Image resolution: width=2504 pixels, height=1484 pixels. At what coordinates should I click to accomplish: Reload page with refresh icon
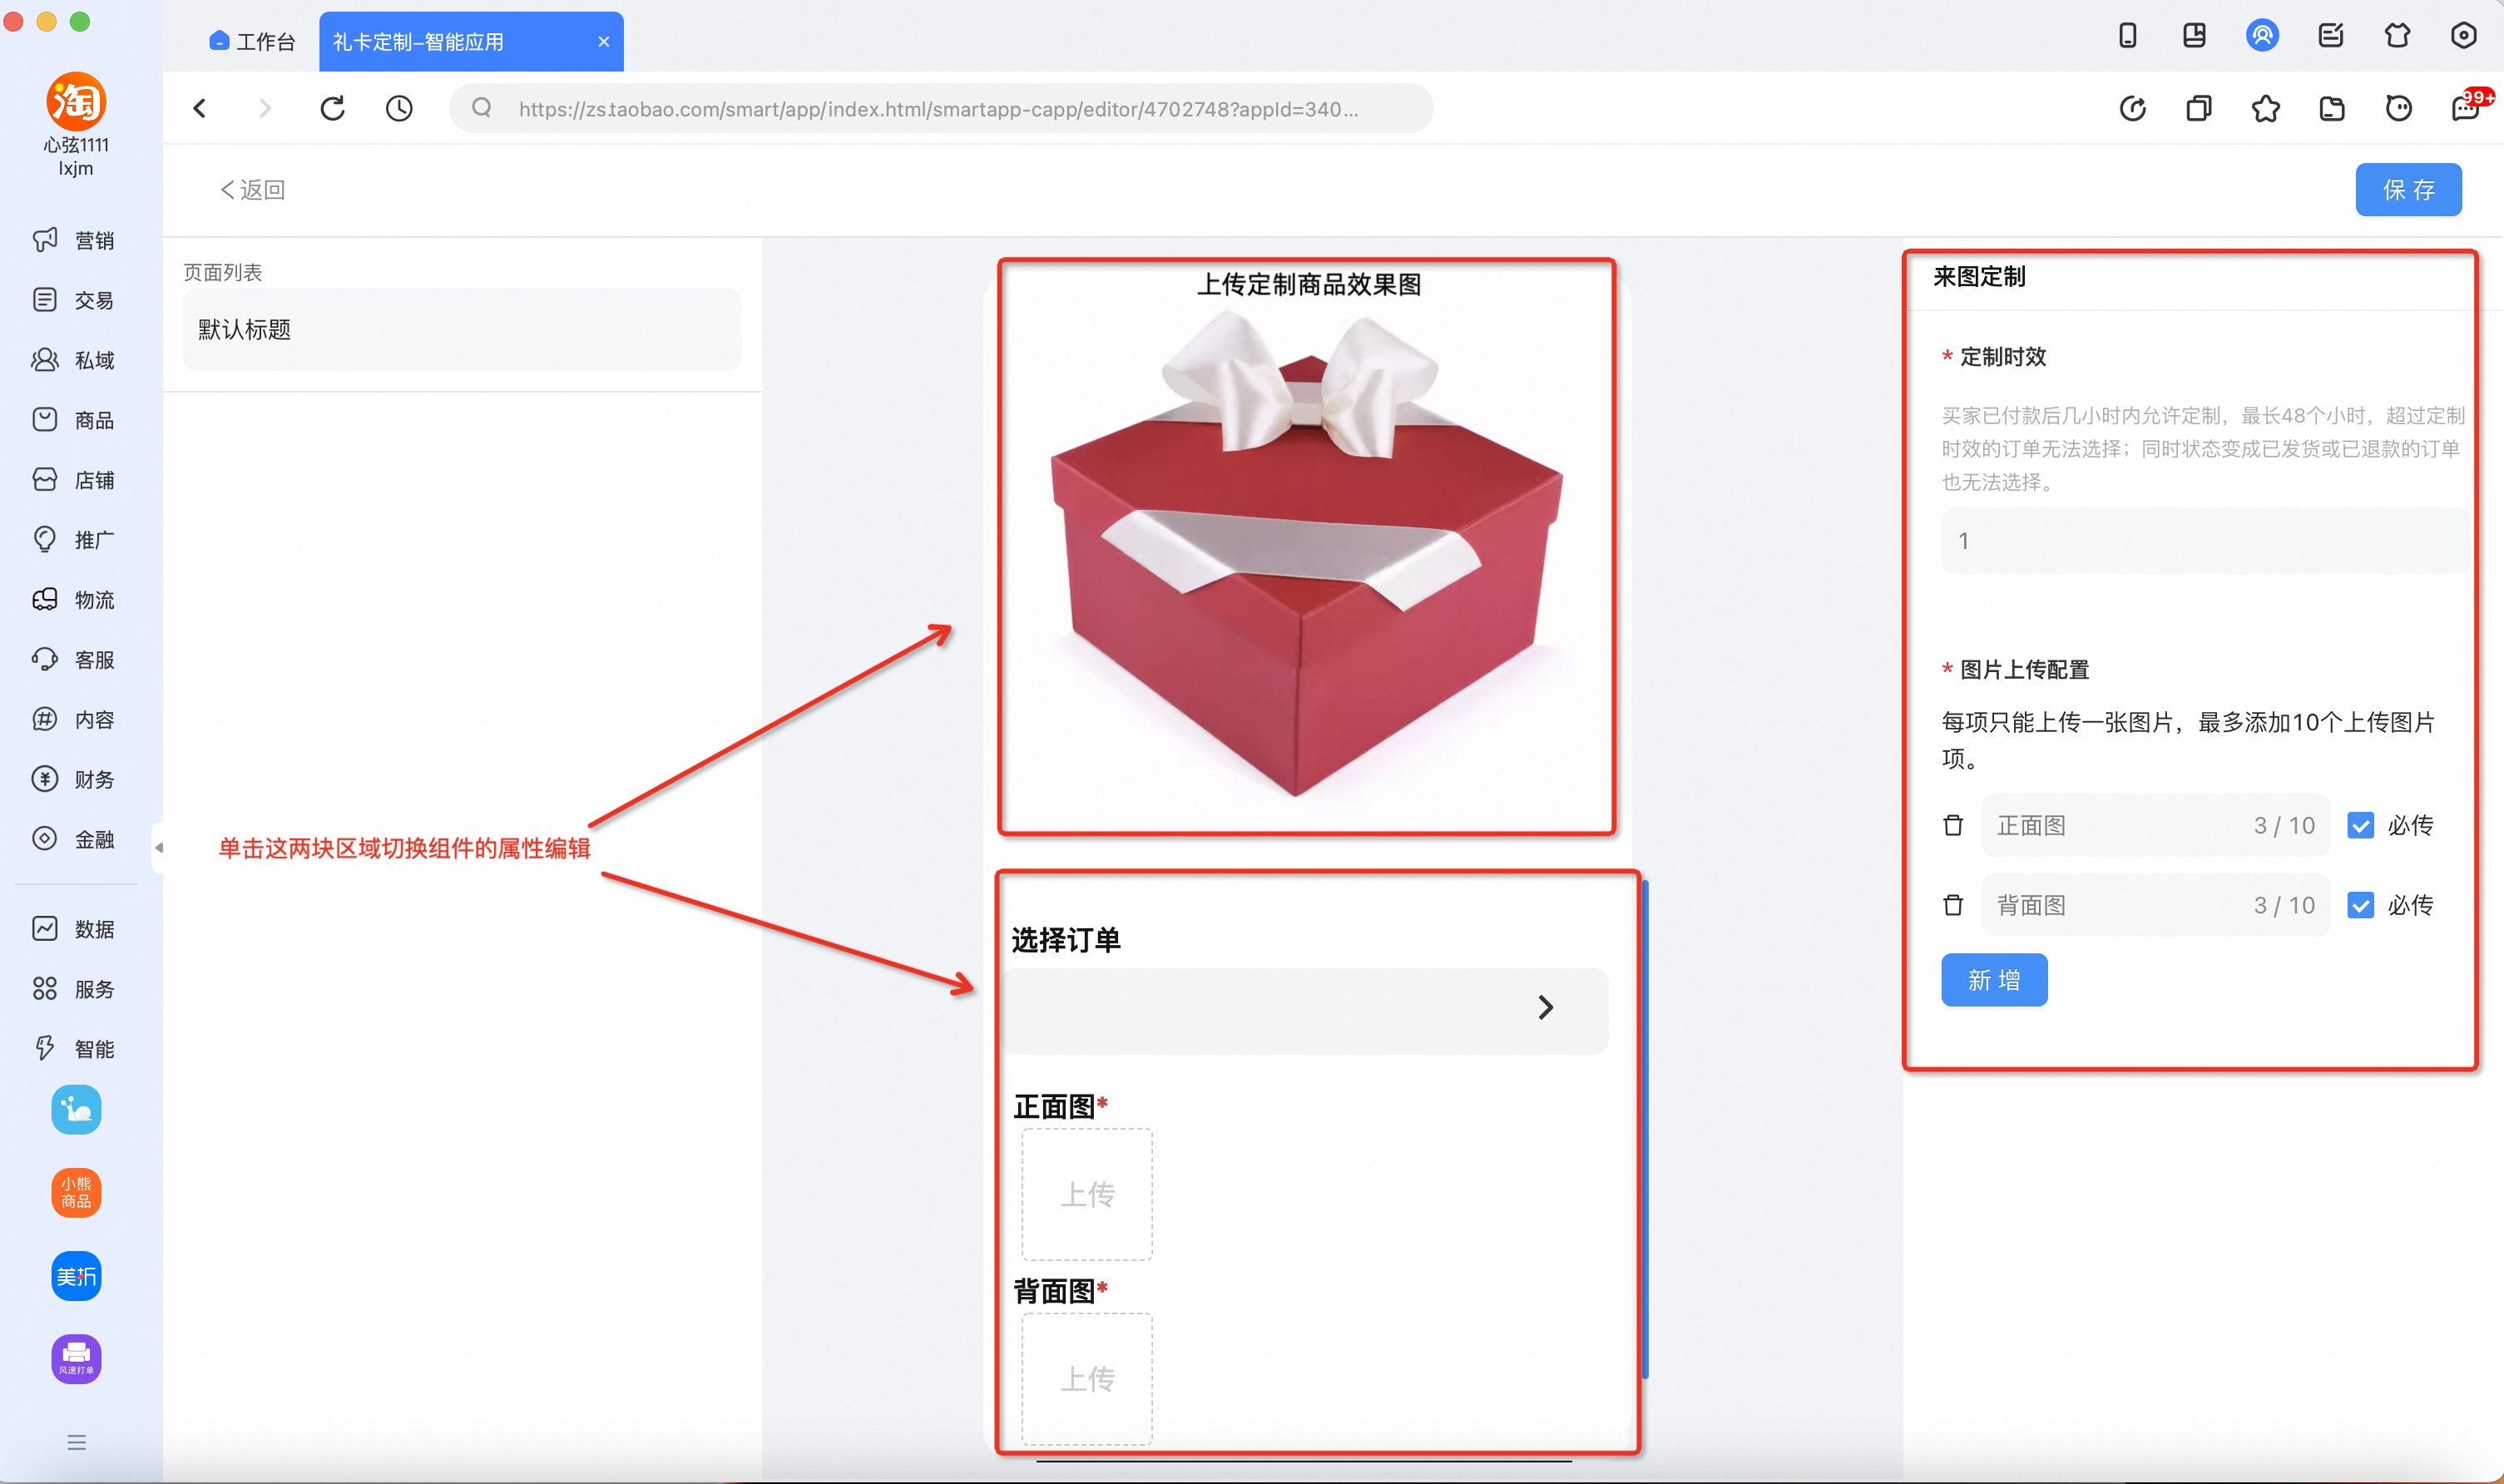[x=333, y=108]
